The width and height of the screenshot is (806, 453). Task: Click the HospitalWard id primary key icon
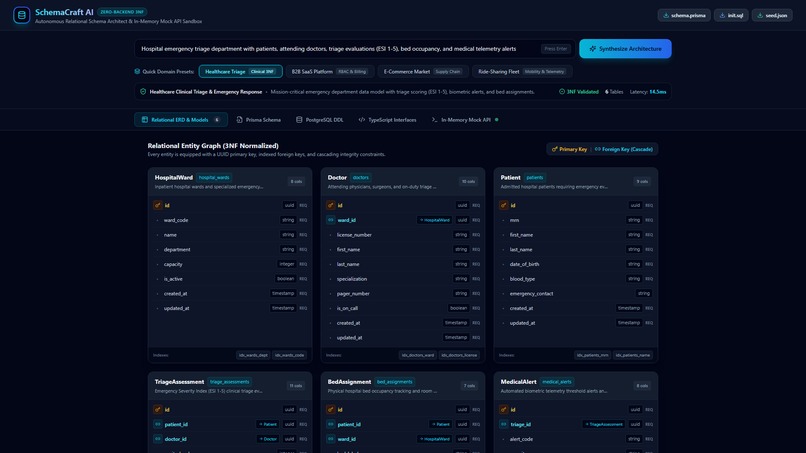[x=158, y=205]
